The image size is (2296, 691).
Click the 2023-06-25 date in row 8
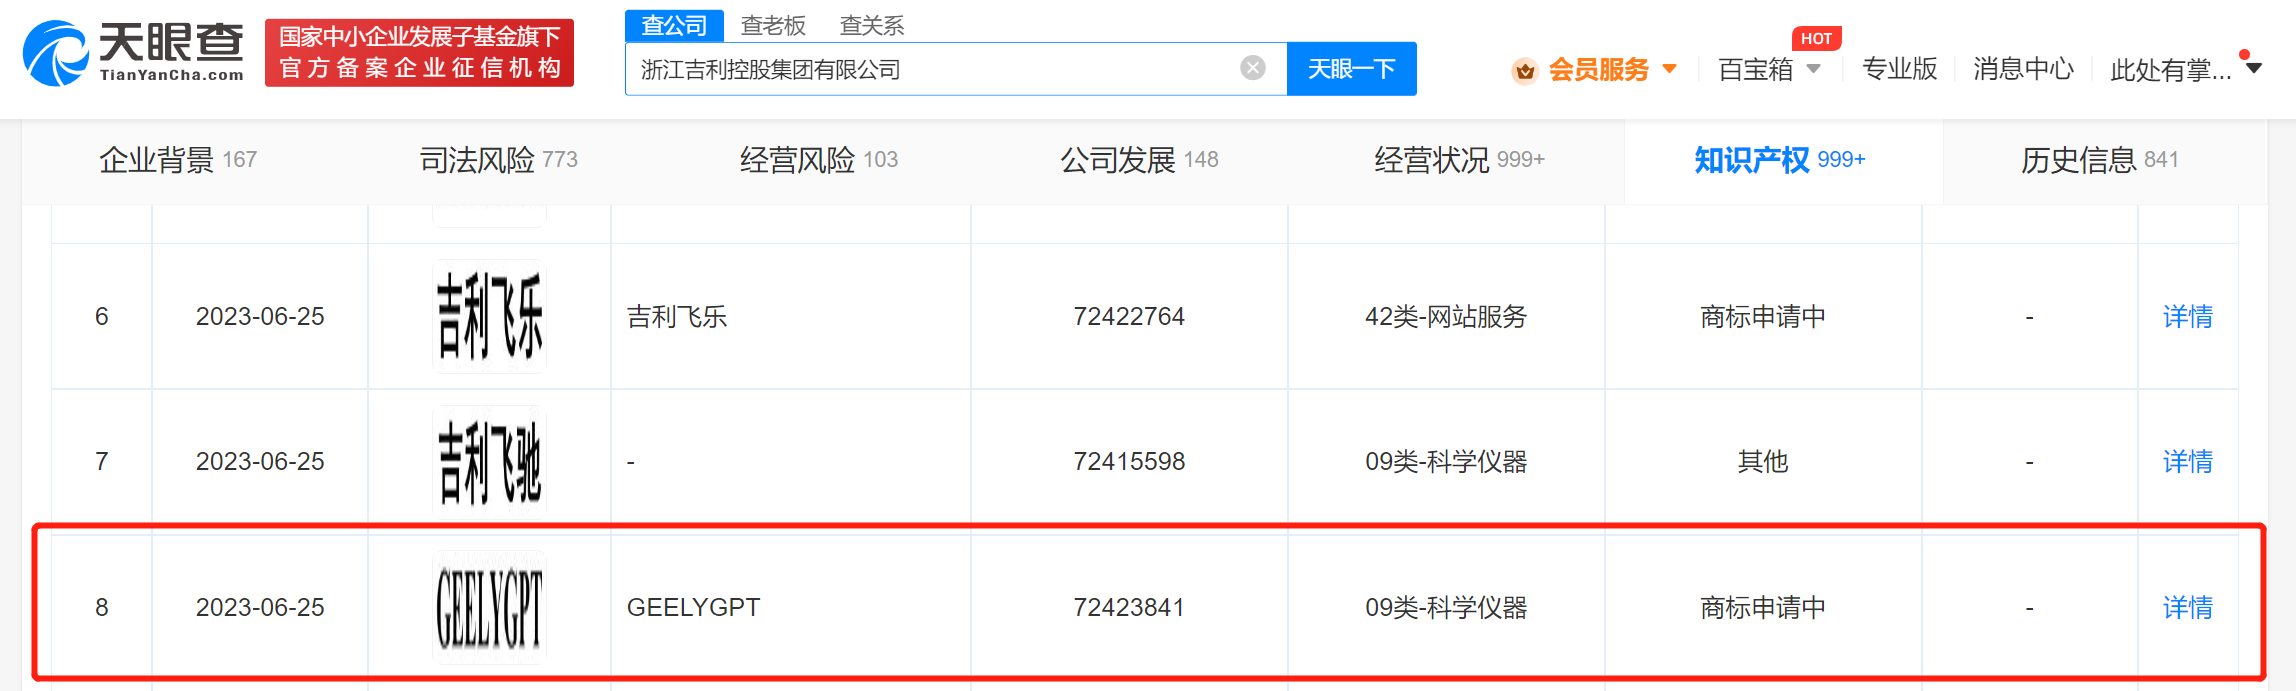pyautogui.click(x=260, y=608)
